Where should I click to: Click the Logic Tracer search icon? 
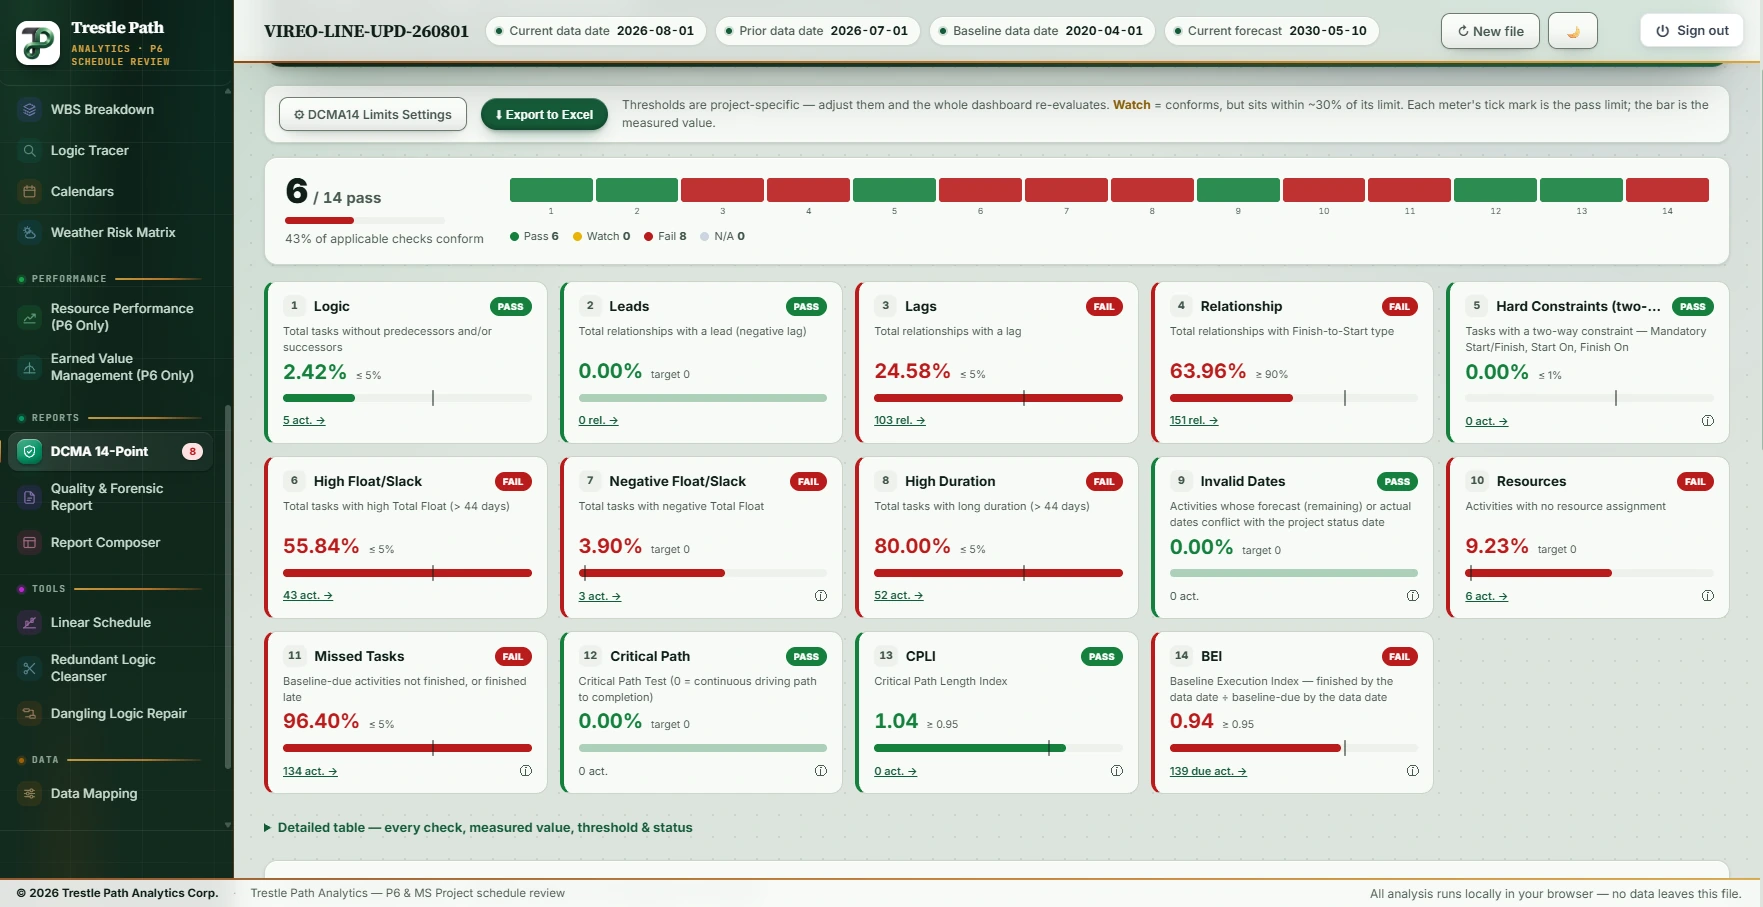[30, 151]
